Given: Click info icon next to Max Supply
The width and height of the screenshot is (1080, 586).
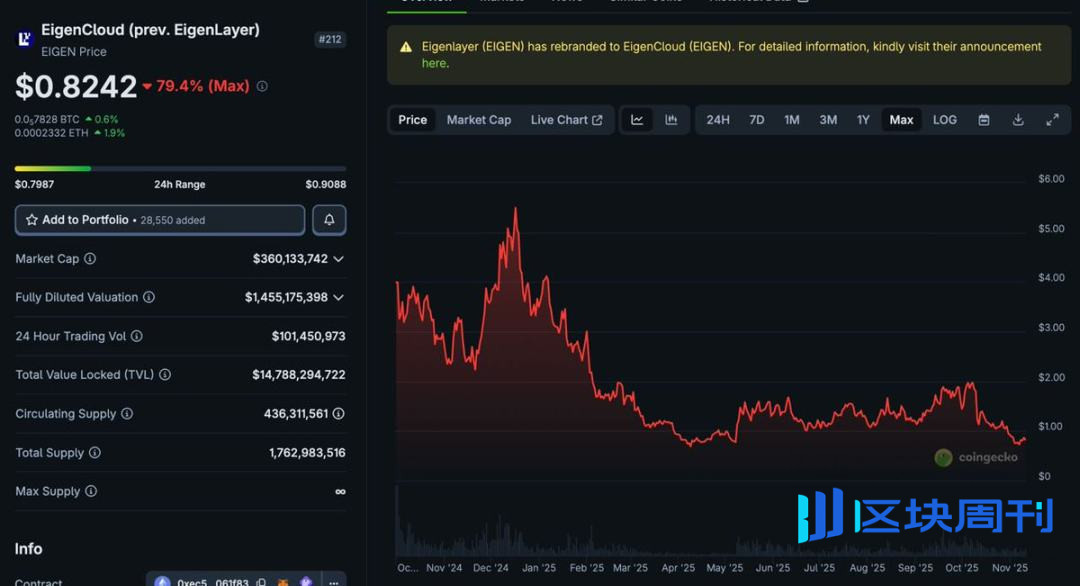Looking at the screenshot, I should (x=91, y=492).
